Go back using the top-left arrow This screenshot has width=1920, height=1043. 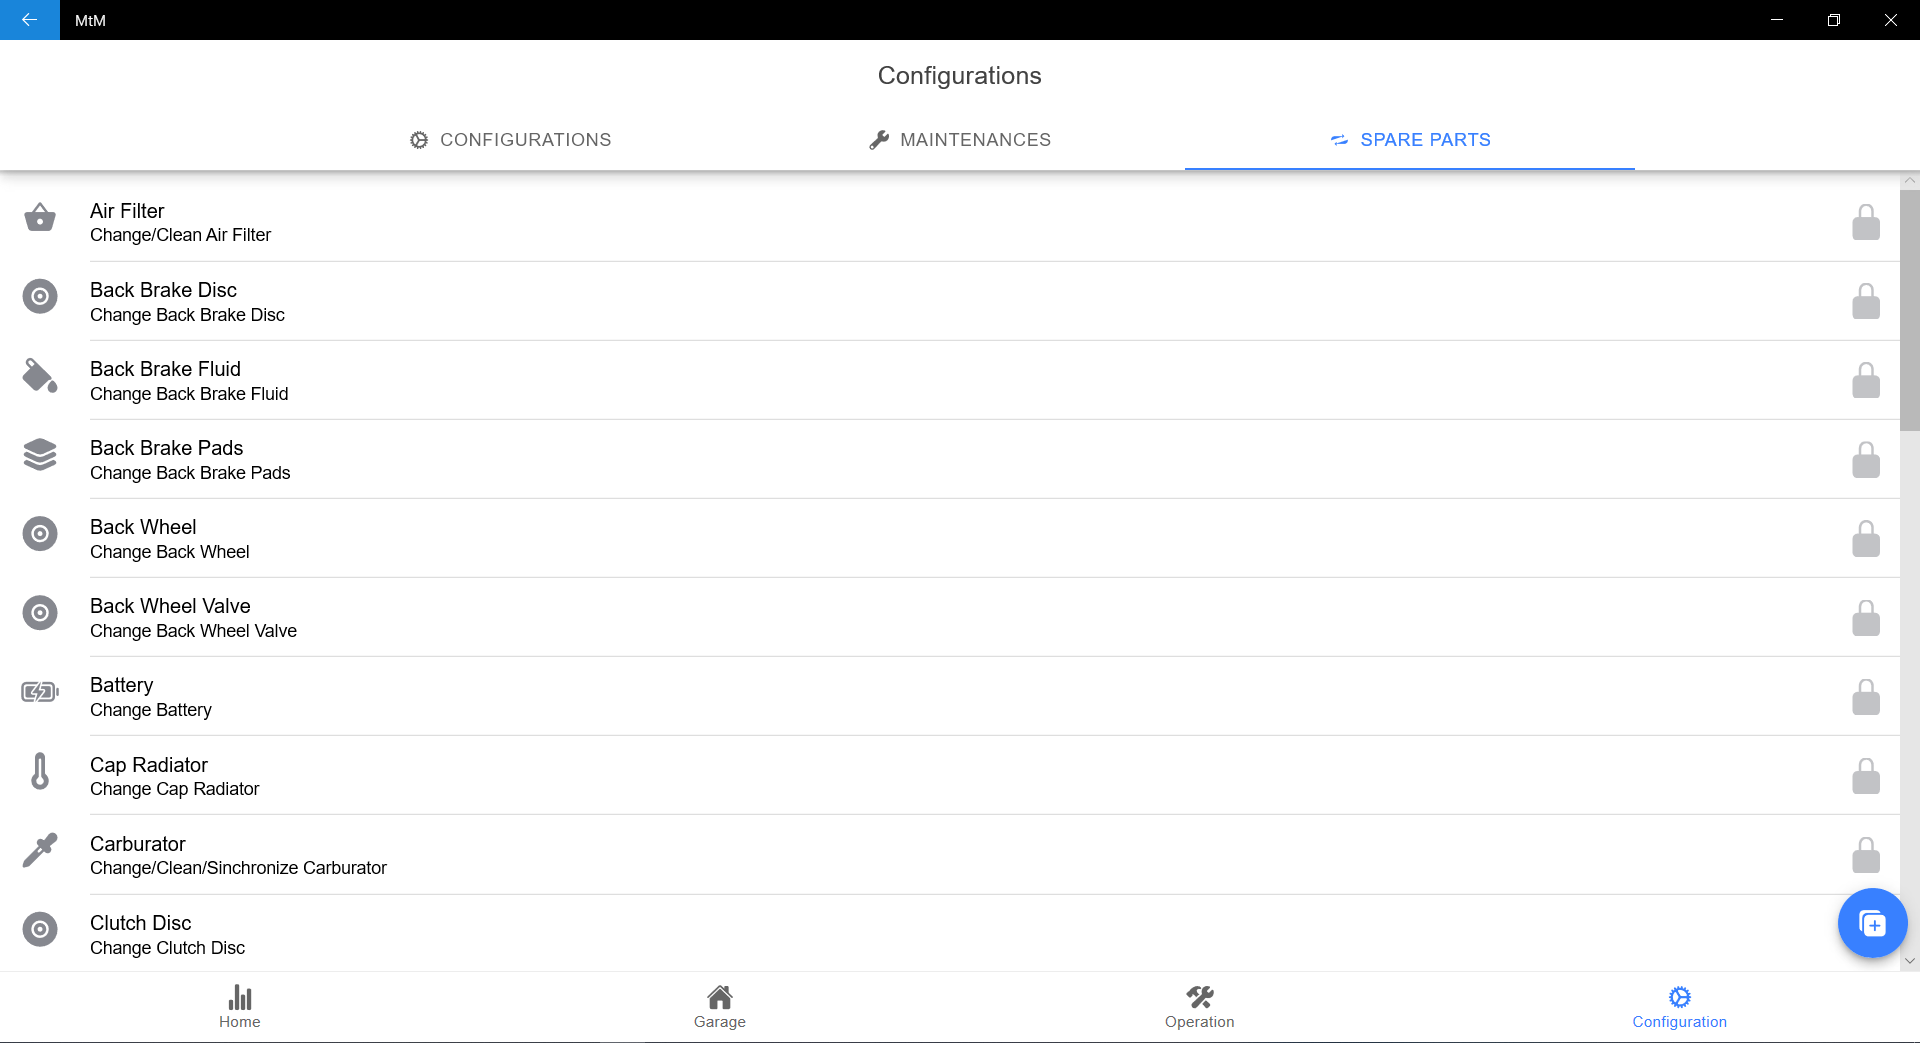click(30, 20)
